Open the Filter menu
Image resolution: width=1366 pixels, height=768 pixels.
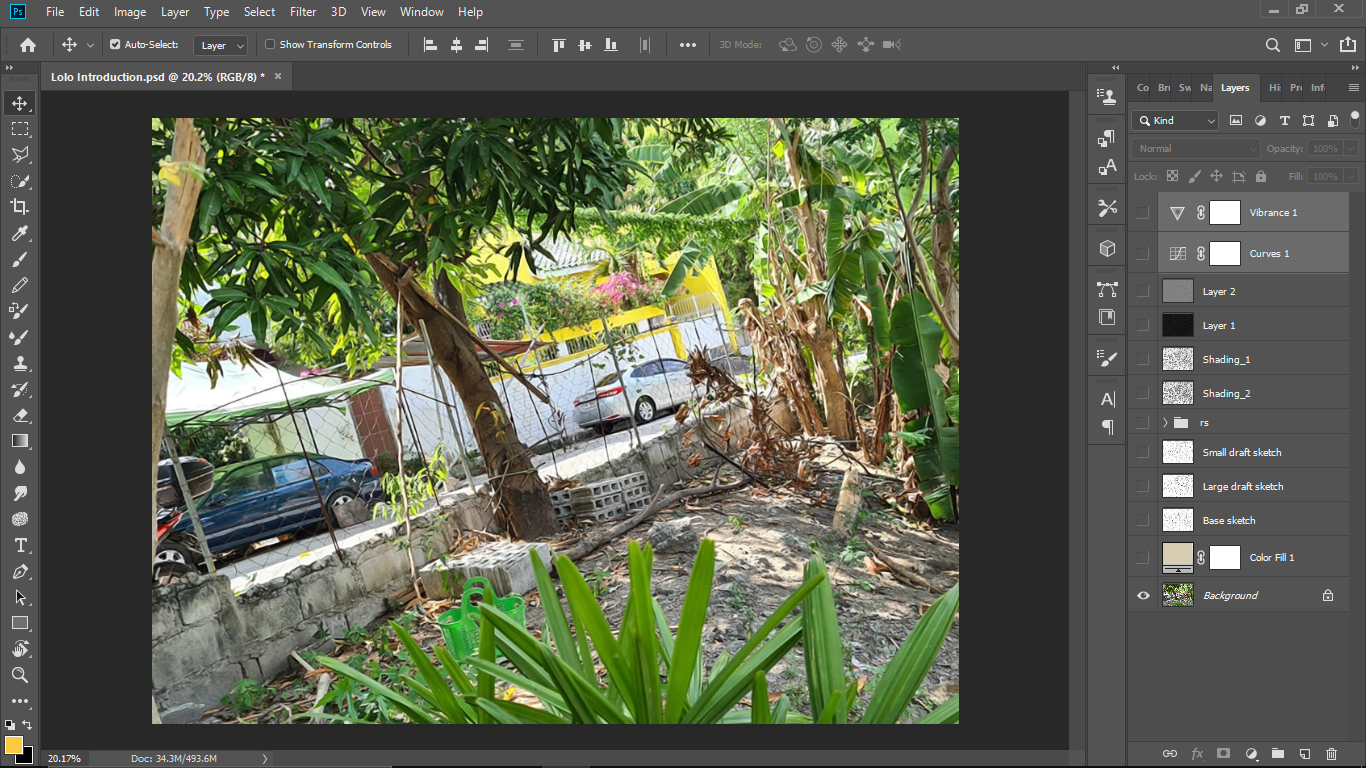click(302, 12)
